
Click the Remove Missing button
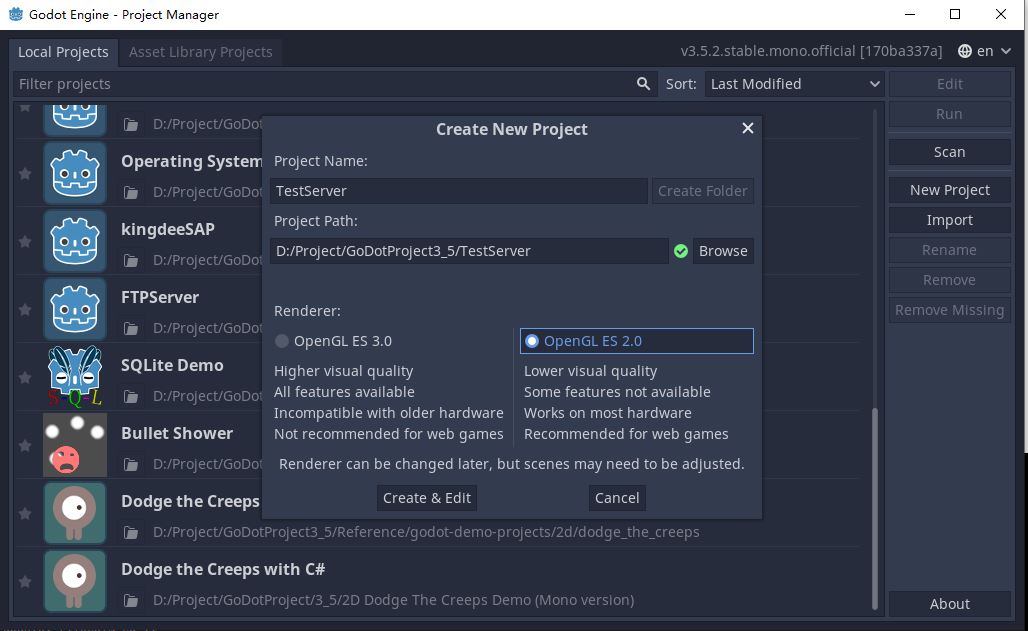[x=949, y=310]
